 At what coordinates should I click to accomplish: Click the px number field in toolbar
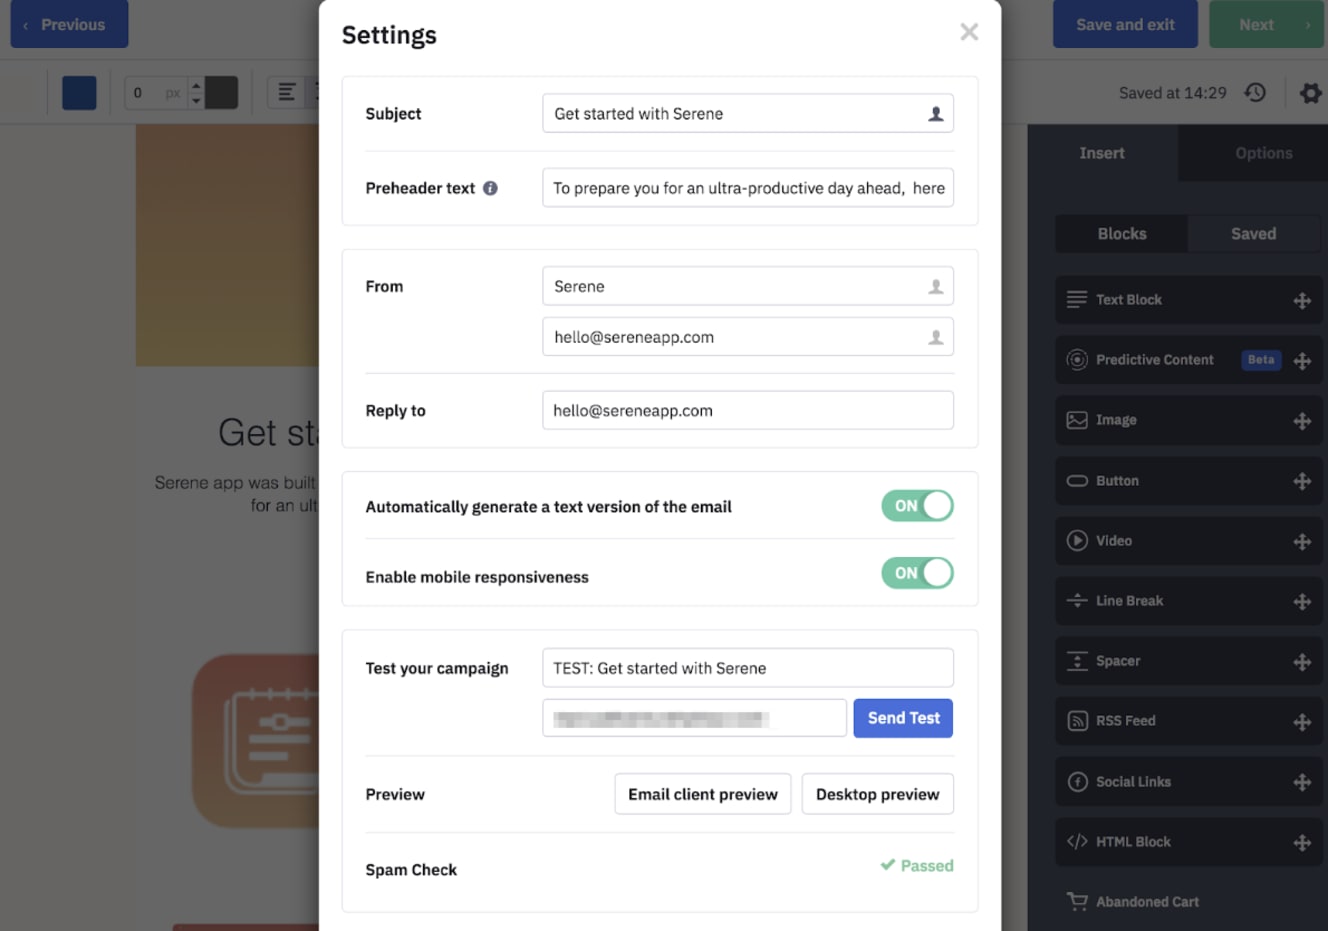tap(157, 93)
